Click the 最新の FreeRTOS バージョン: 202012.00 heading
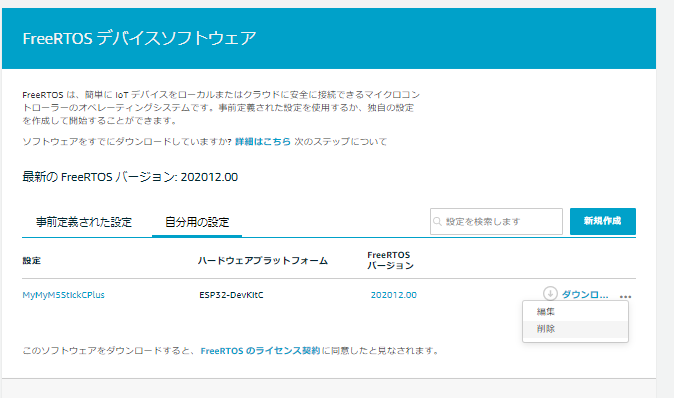The width and height of the screenshot is (674, 398). 130,177
